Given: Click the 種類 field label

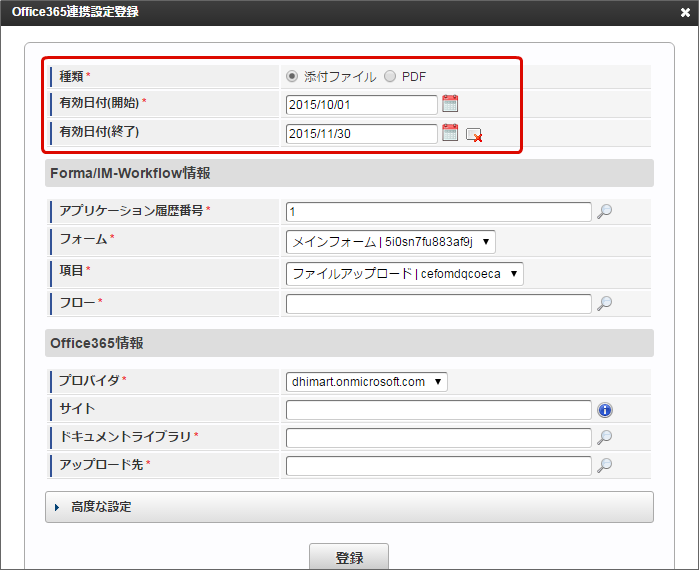Looking at the screenshot, I should point(71,77).
